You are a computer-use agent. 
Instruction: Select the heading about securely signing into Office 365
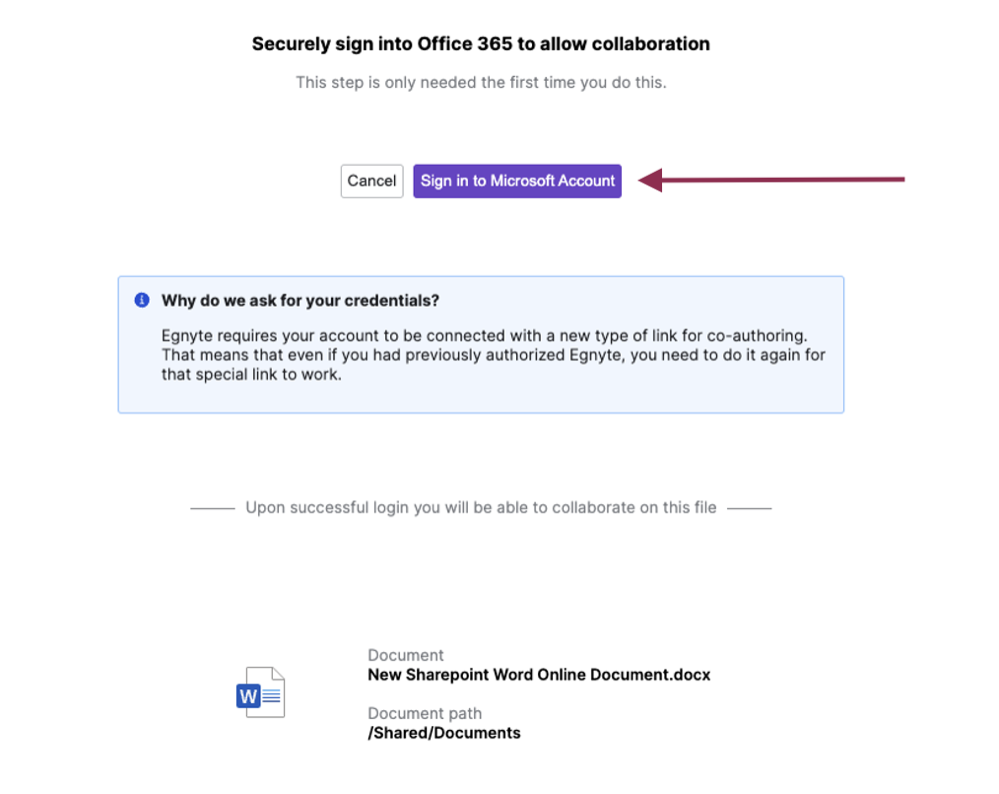(480, 44)
